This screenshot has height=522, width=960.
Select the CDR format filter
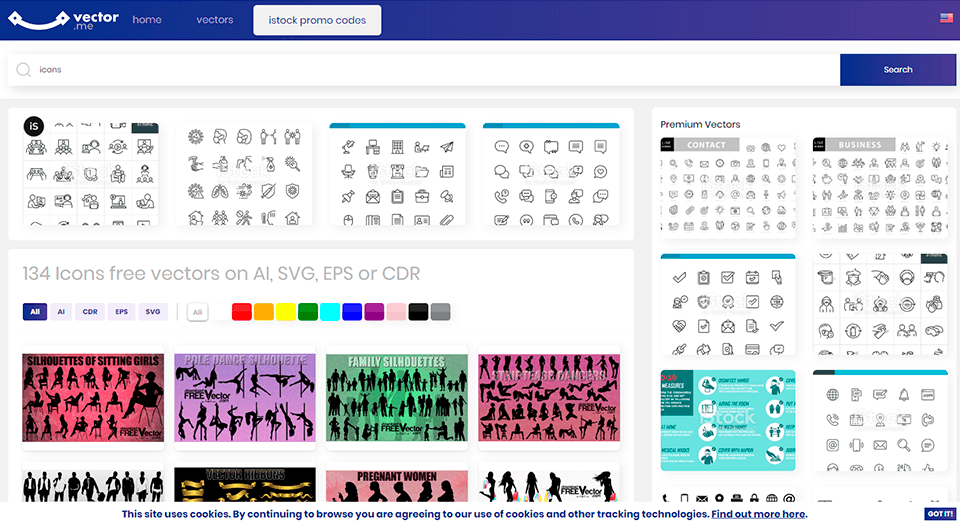click(90, 312)
